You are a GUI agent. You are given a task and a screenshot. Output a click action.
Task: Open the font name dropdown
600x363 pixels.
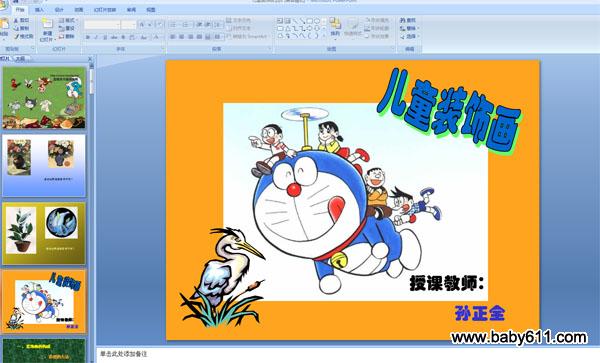[102, 25]
